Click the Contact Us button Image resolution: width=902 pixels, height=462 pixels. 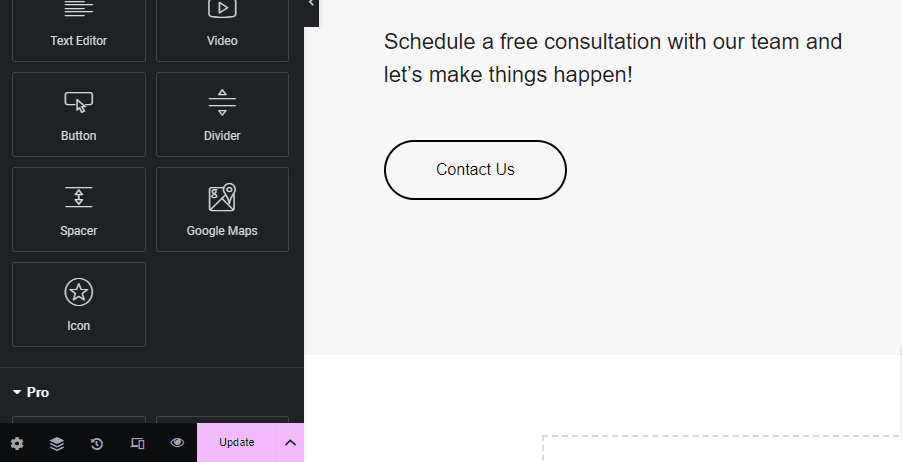pyautogui.click(x=475, y=170)
